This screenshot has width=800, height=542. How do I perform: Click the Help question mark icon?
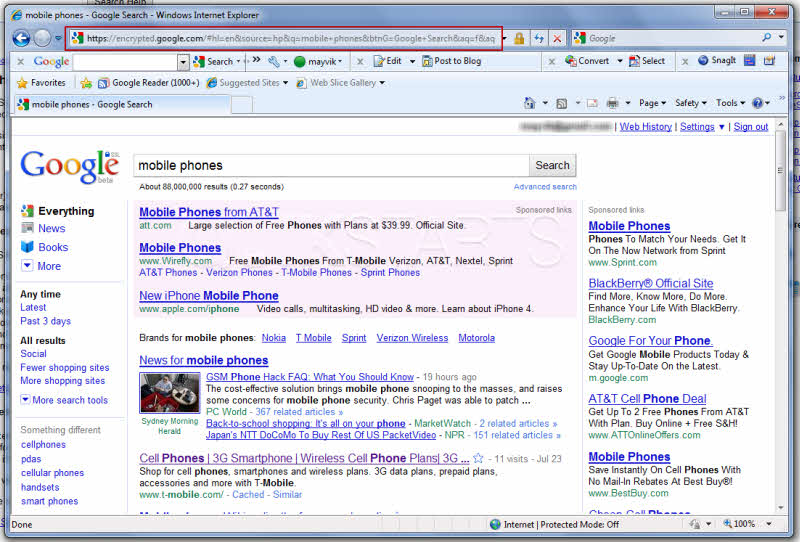(757, 103)
